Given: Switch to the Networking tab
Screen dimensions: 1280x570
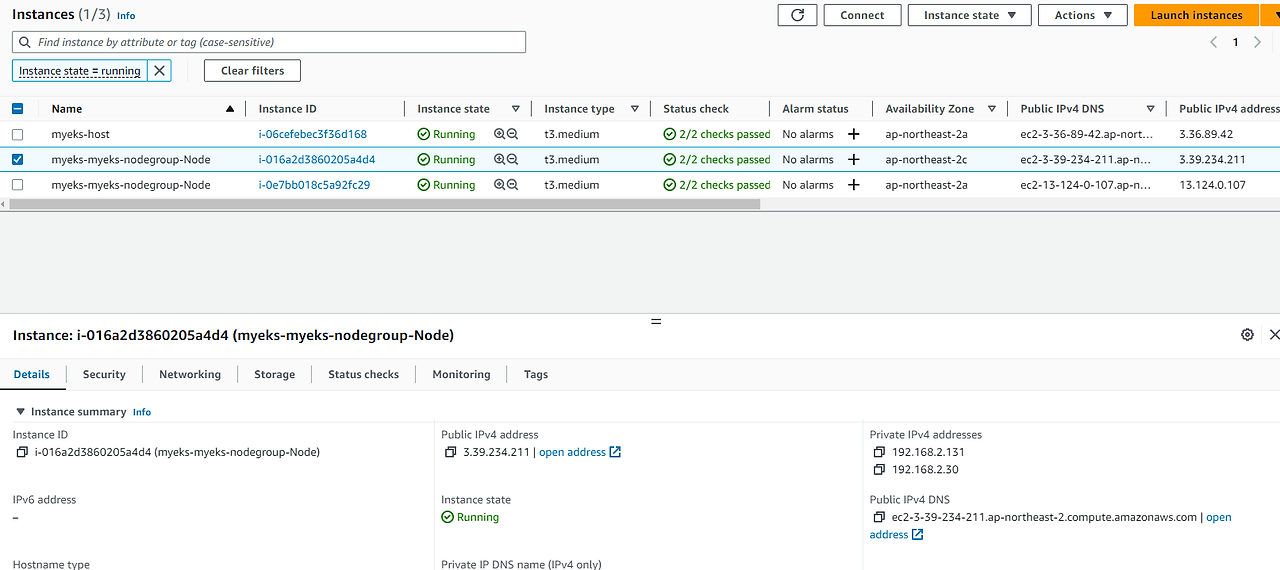Looking at the screenshot, I should tap(189, 374).
